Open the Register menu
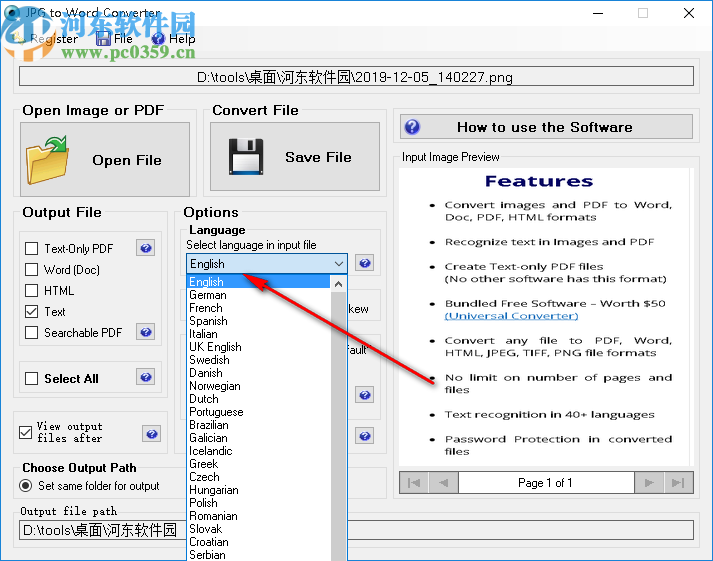 pyautogui.click(x=45, y=39)
